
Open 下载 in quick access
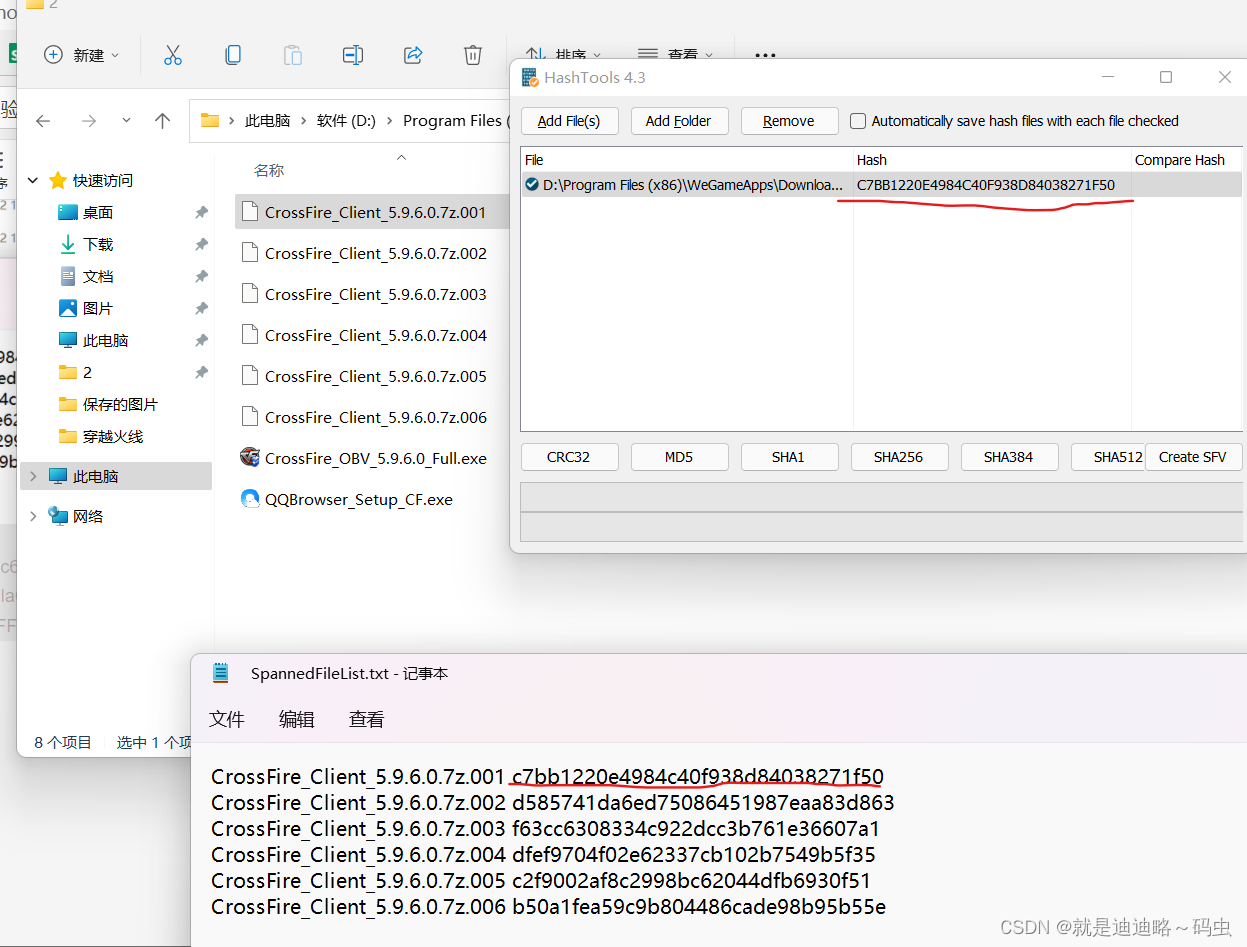tap(97, 244)
